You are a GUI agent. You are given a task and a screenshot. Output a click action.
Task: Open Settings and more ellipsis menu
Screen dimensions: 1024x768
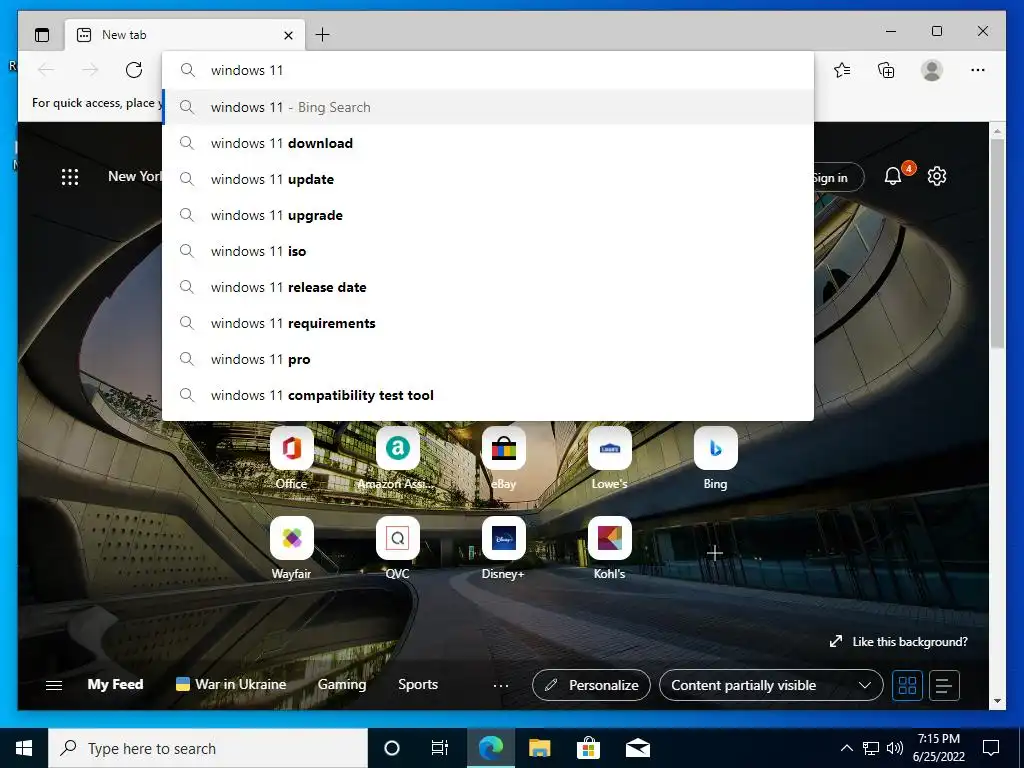click(978, 70)
